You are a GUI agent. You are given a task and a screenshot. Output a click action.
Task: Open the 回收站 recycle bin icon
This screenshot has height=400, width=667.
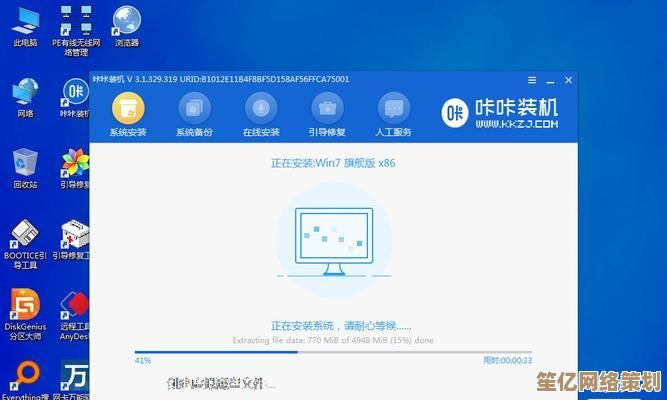pos(25,169)
